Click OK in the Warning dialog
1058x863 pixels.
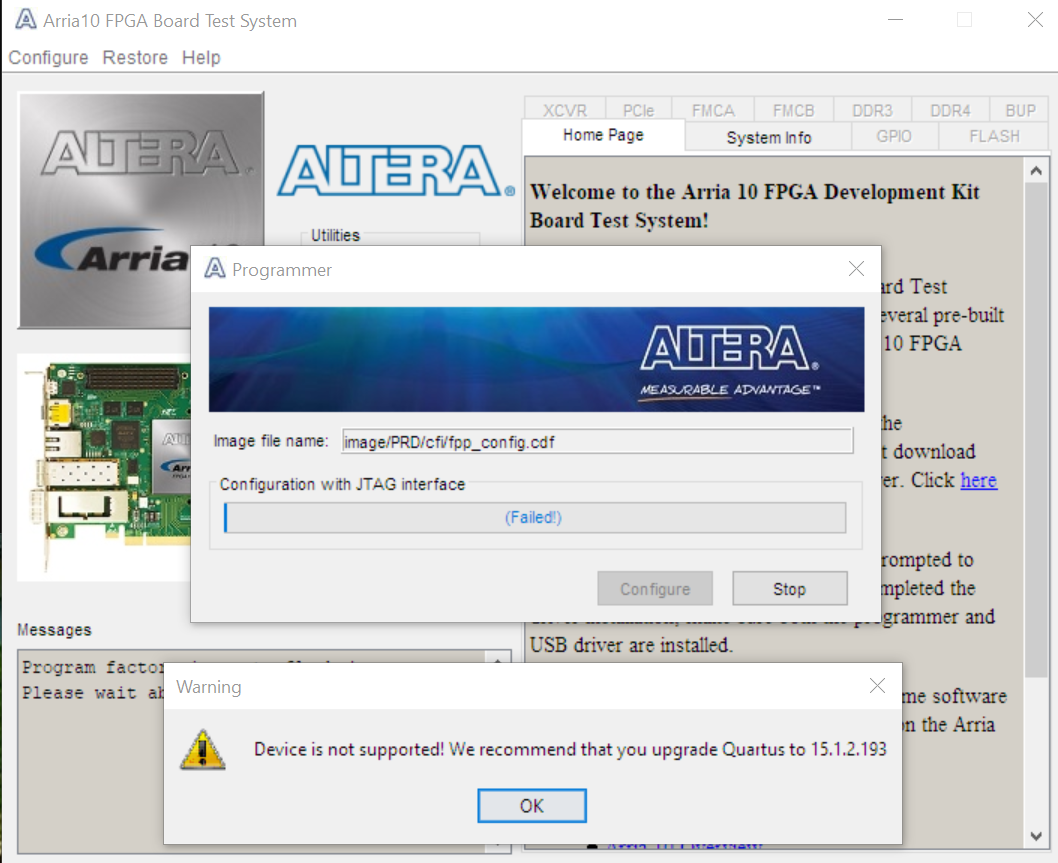[532, 806]
